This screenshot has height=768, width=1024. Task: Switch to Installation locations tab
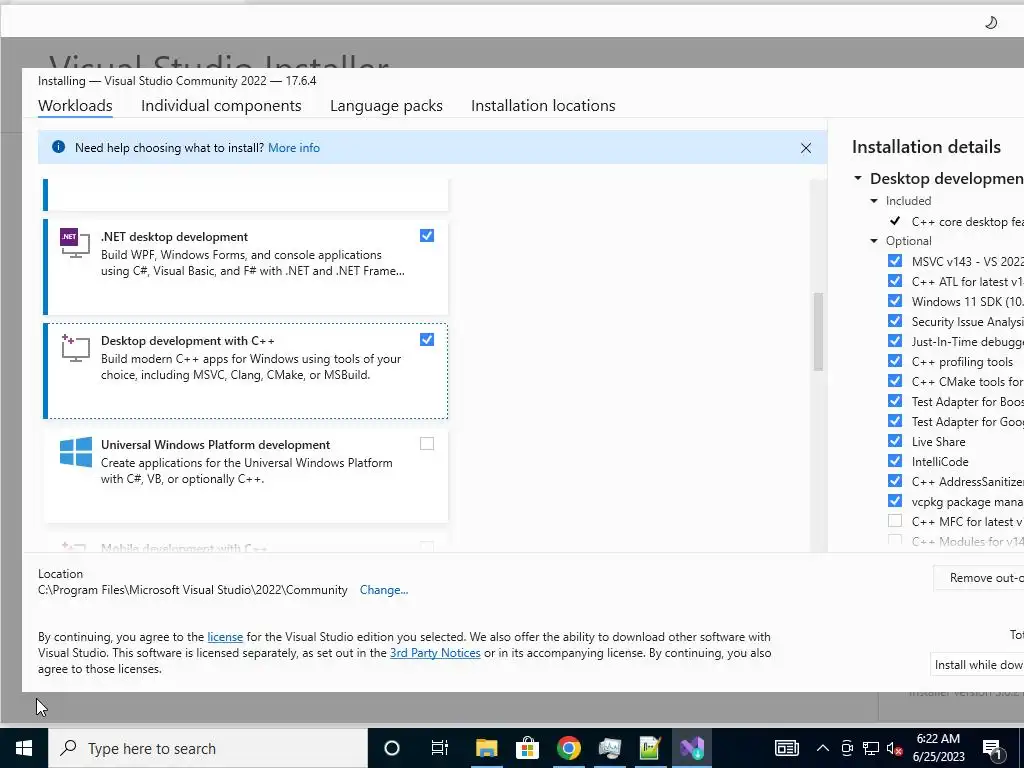tap(543, 106)
